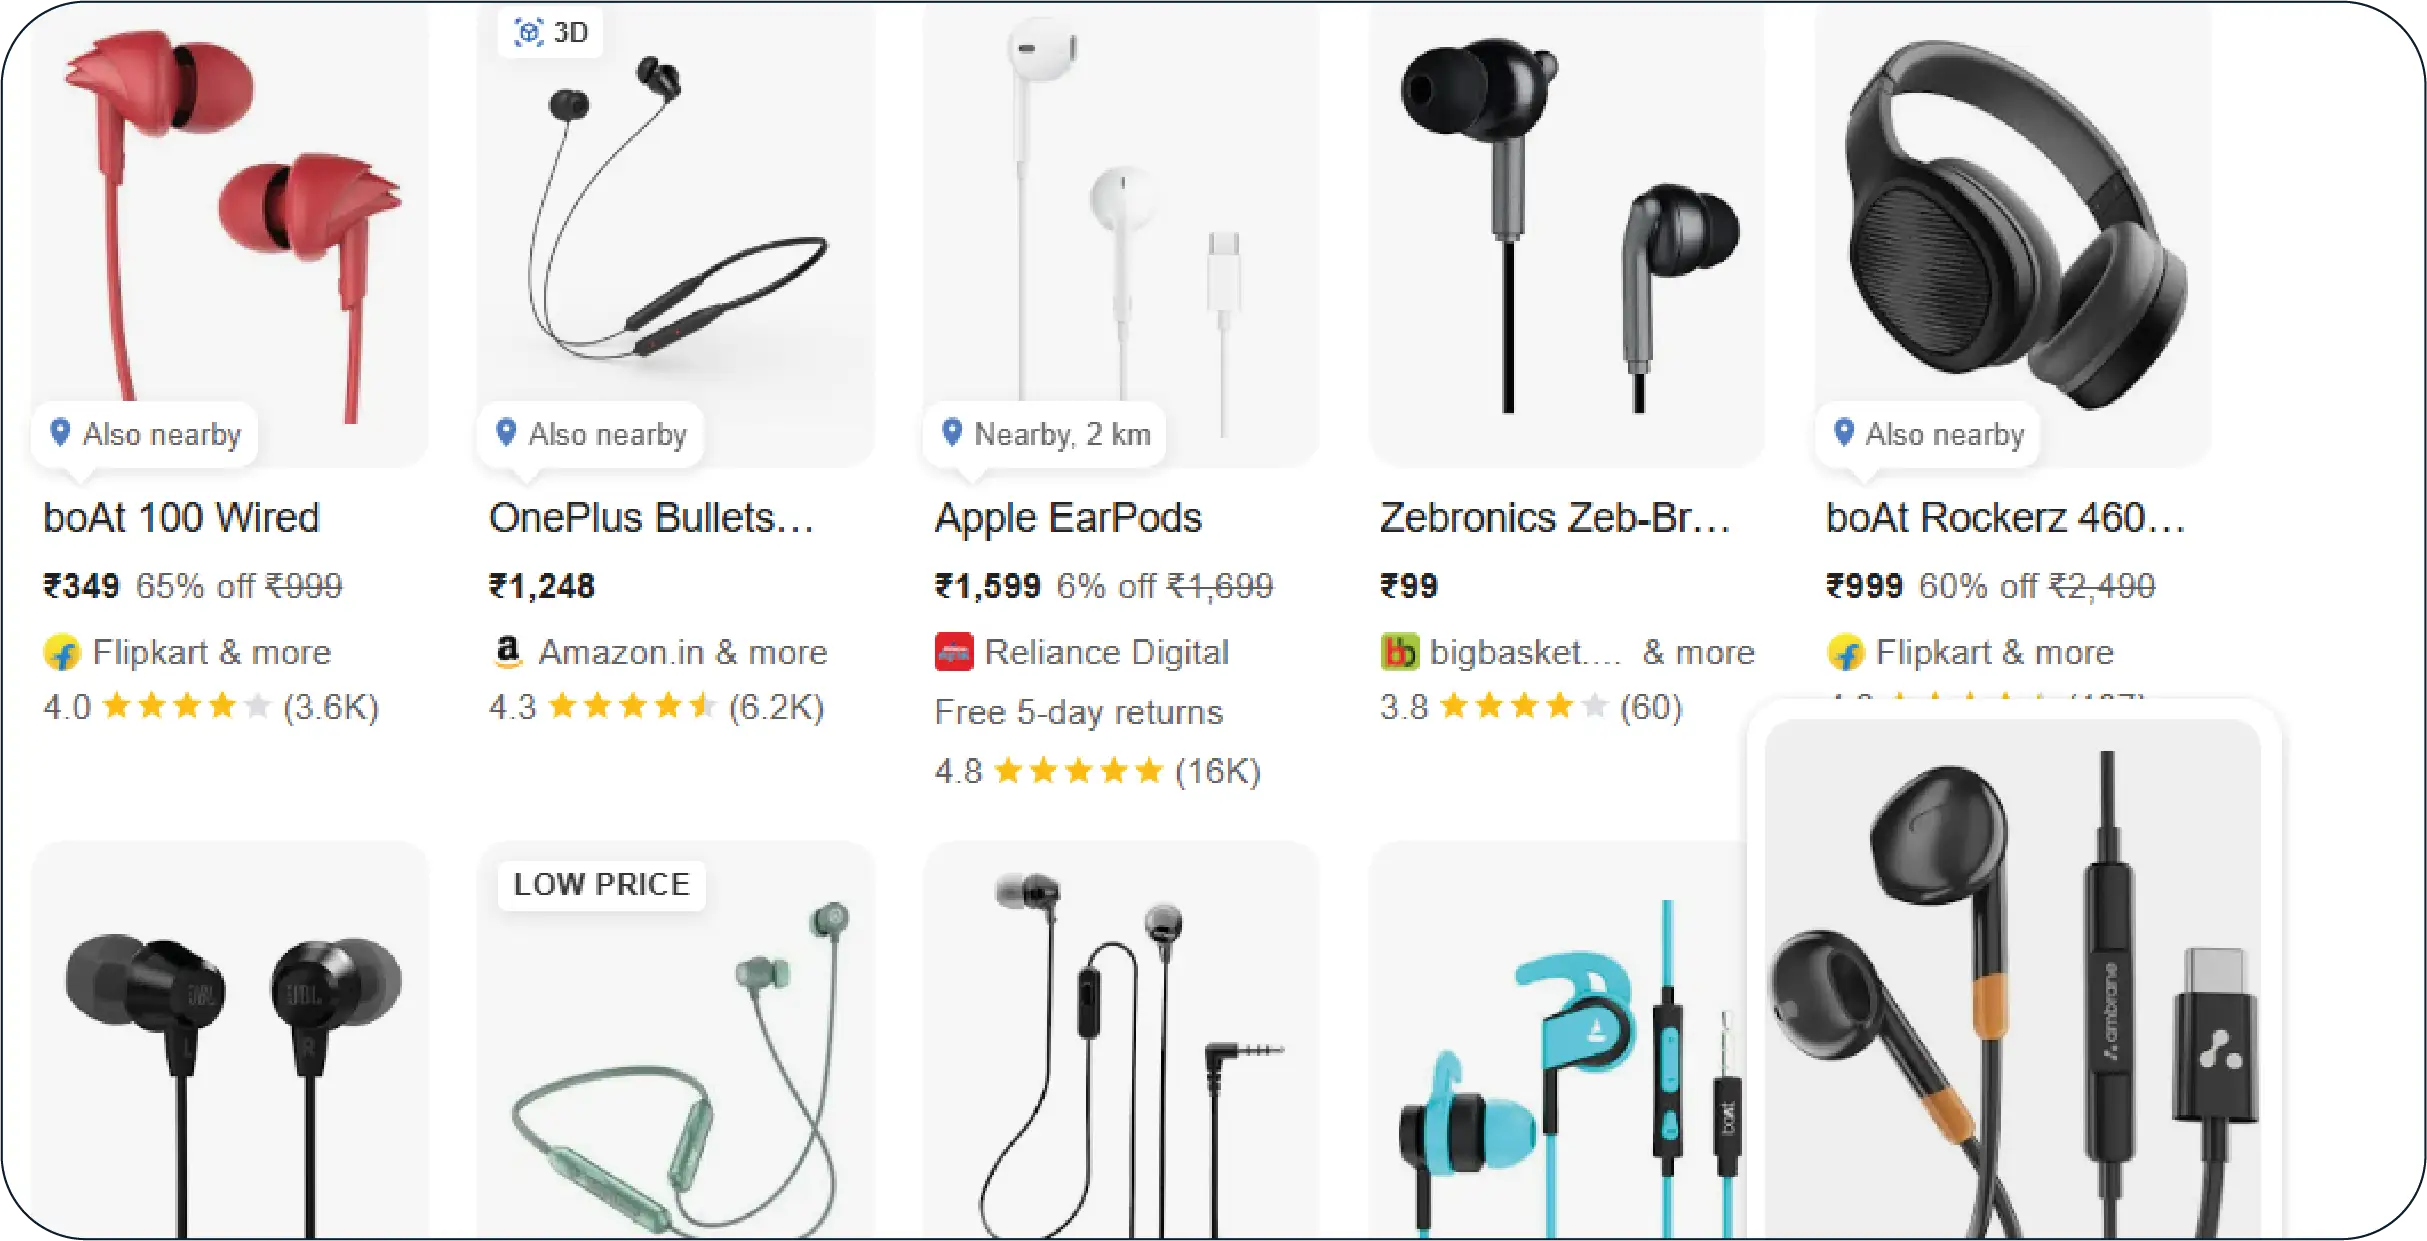
Task: Click the 4.8 star rating of Apple EarPods
Action: [x=1097, y=771]
